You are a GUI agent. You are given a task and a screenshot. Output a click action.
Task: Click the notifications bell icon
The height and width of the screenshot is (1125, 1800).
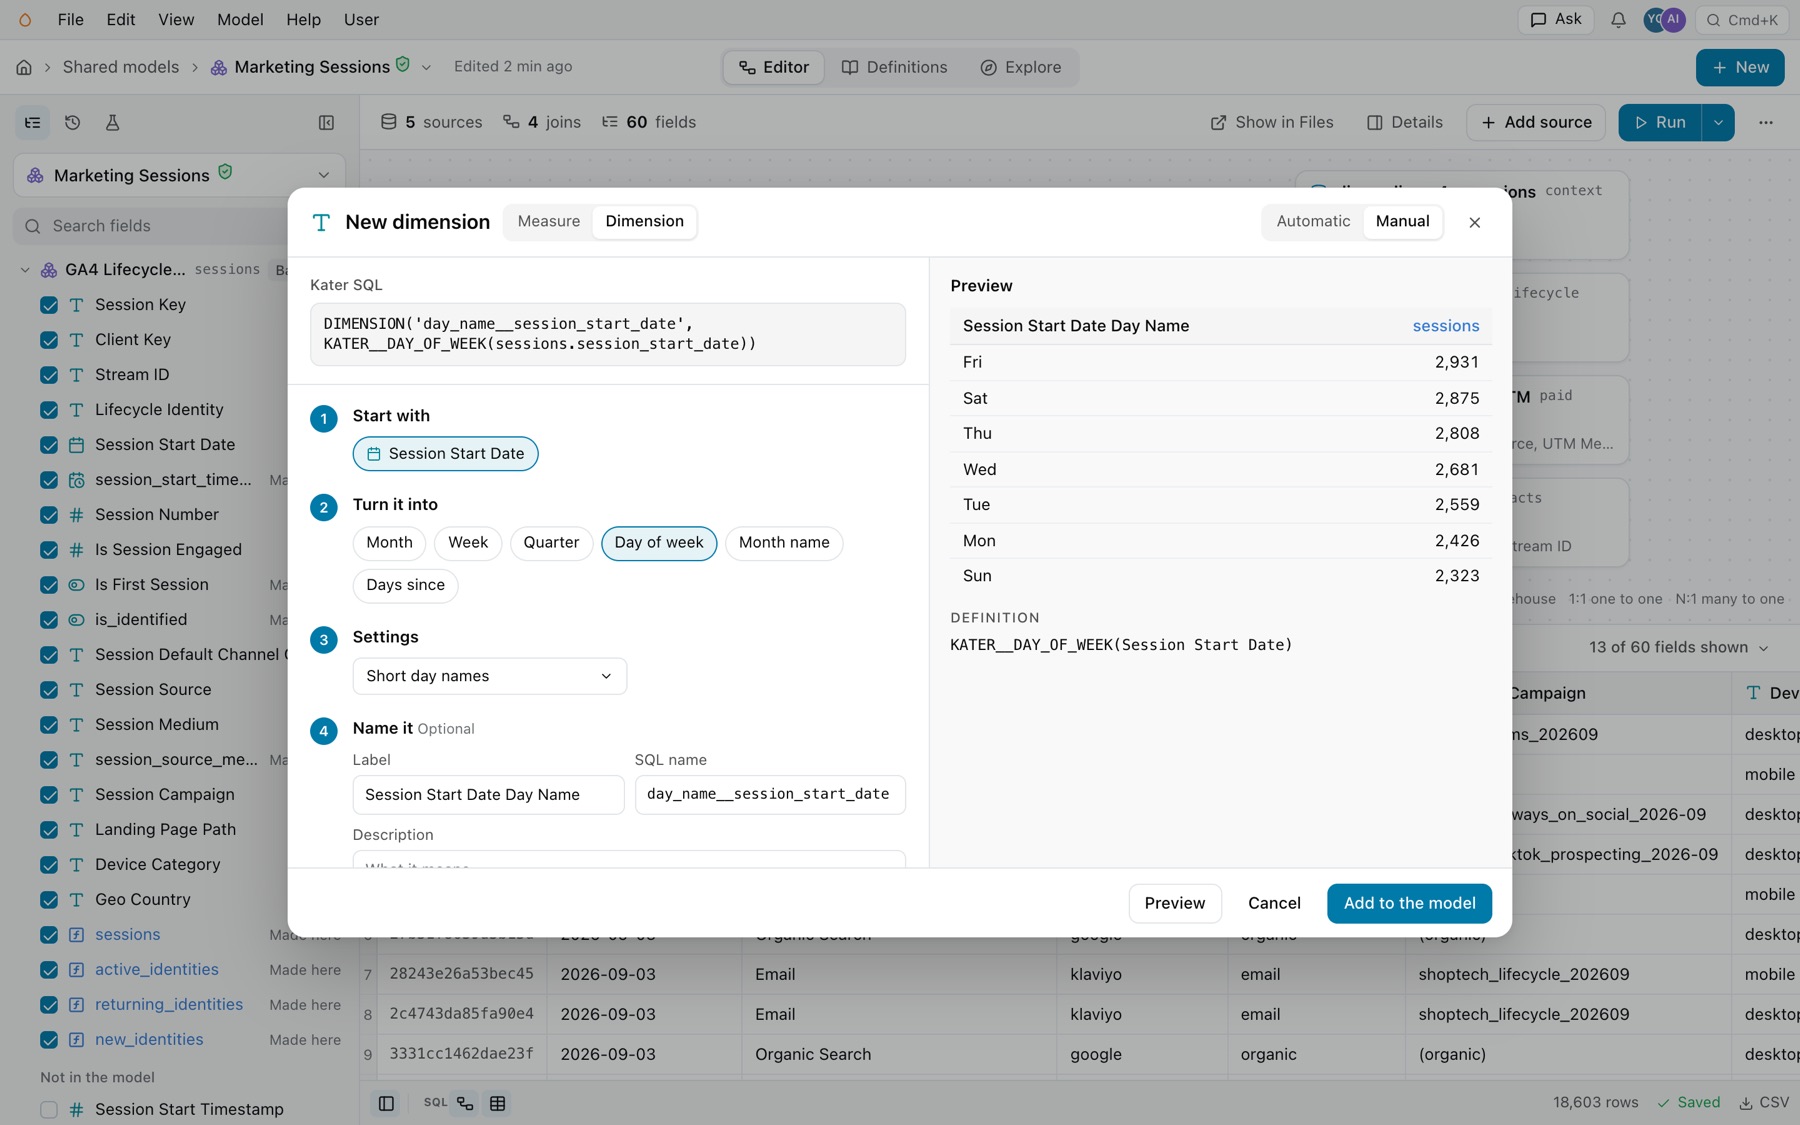coord(1618,20)
